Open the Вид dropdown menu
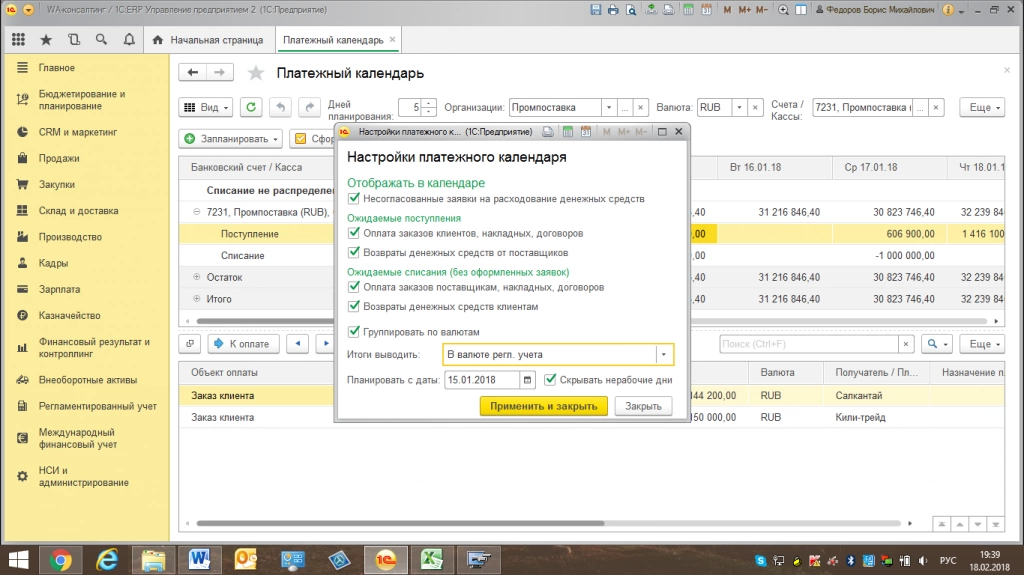Screen dimensions: 1024x575 click(x=206, y=107)
